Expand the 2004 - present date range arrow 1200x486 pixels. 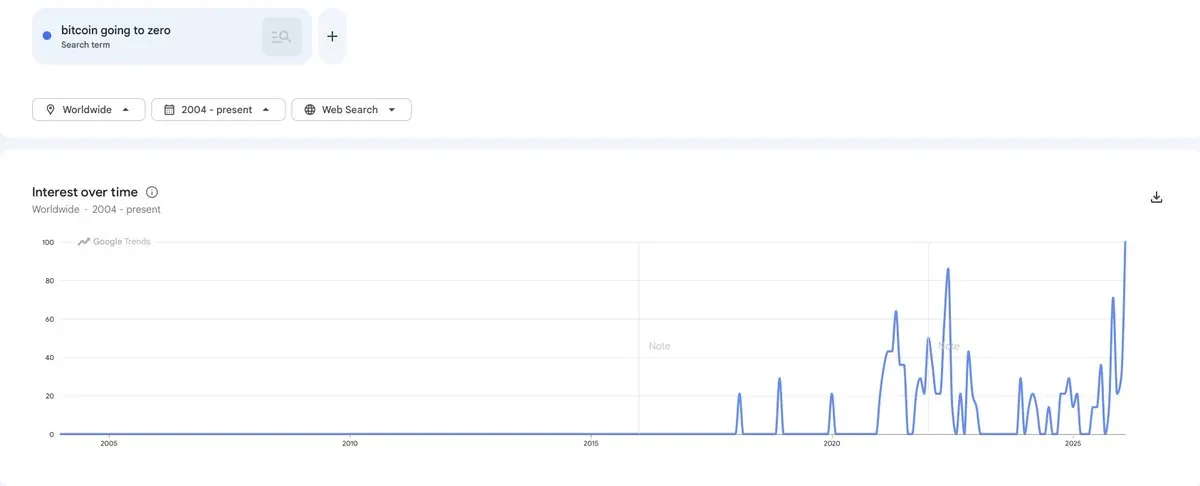(x=266, y=110)
